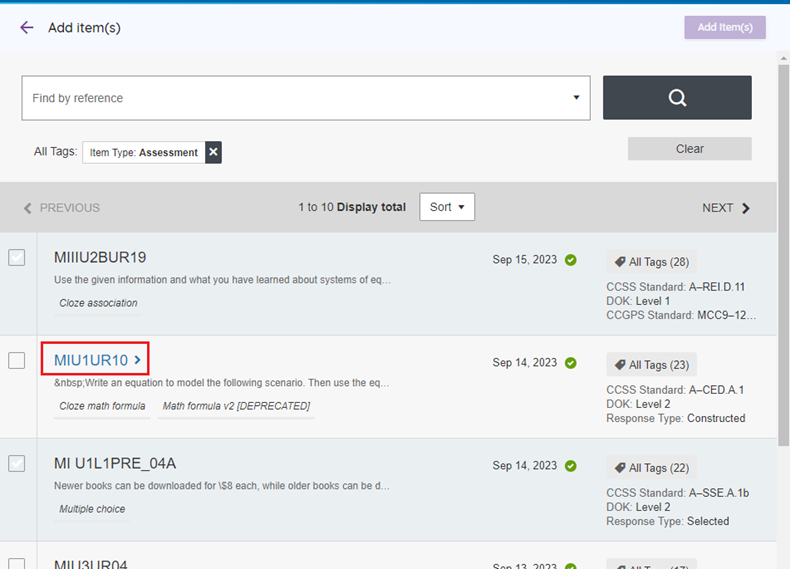790x569 pixels.
Task: Click the Add item(s) page title
Action: 84,28
